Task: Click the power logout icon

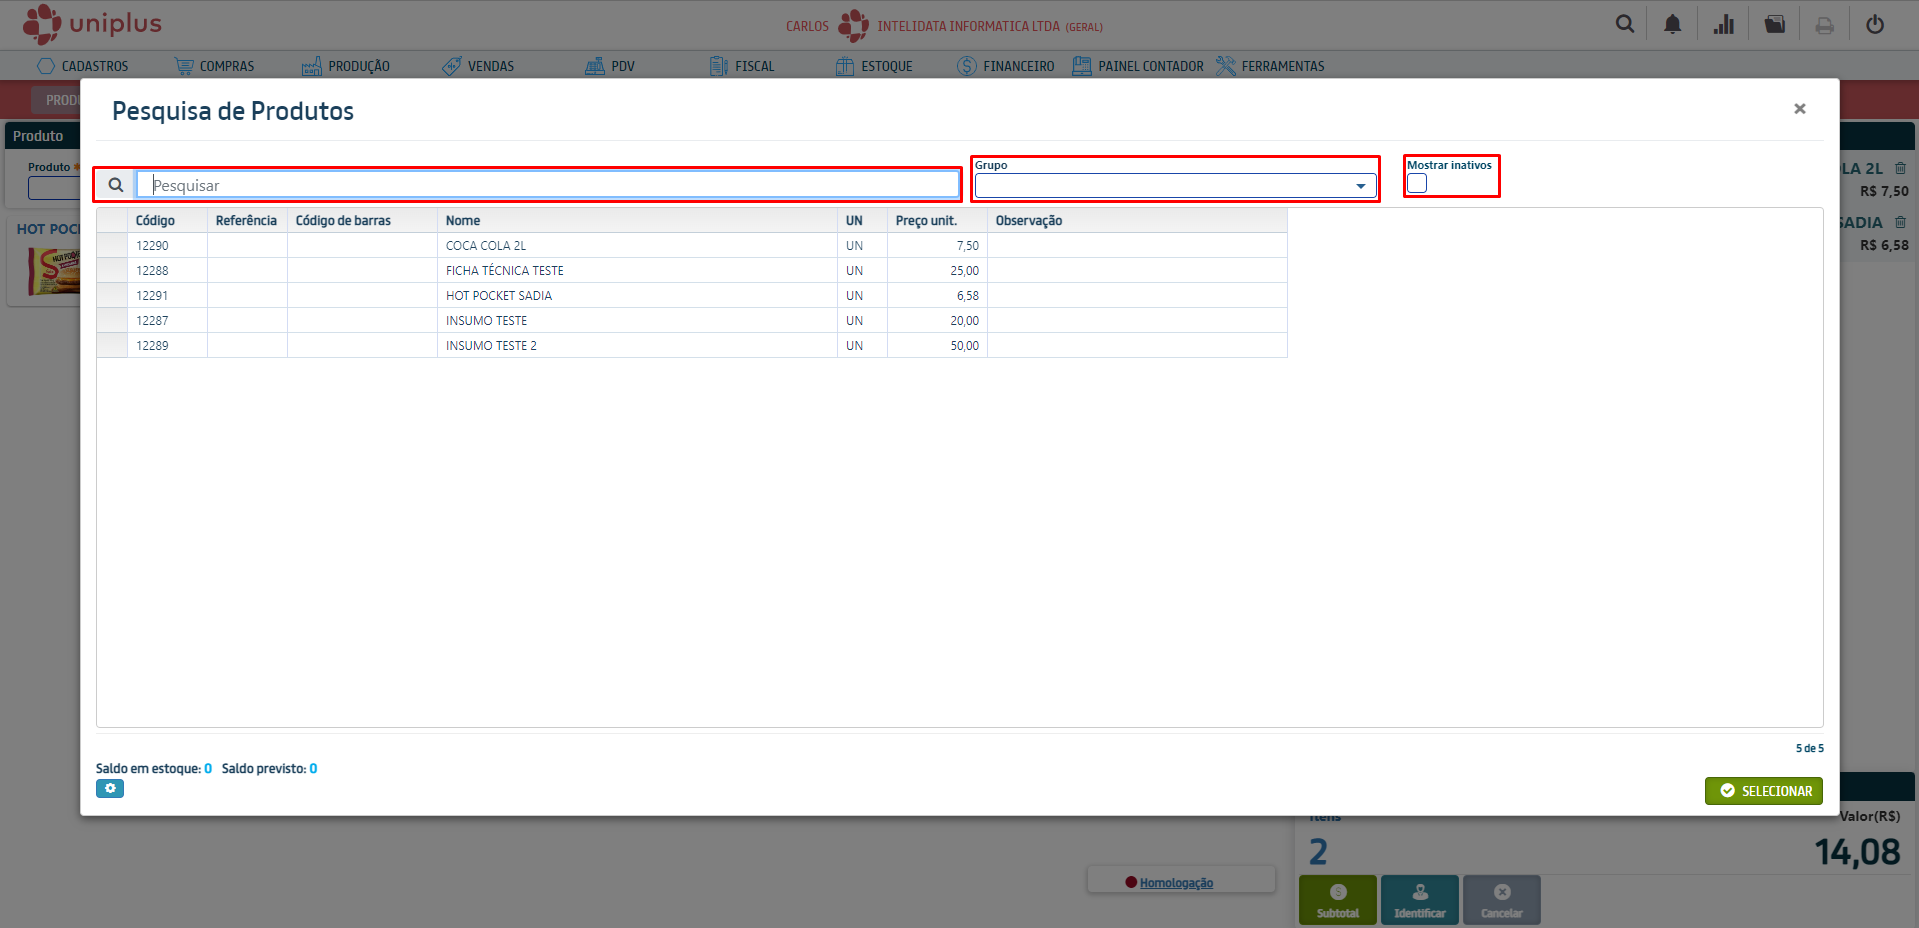Action: click(x=1875, y=25)
